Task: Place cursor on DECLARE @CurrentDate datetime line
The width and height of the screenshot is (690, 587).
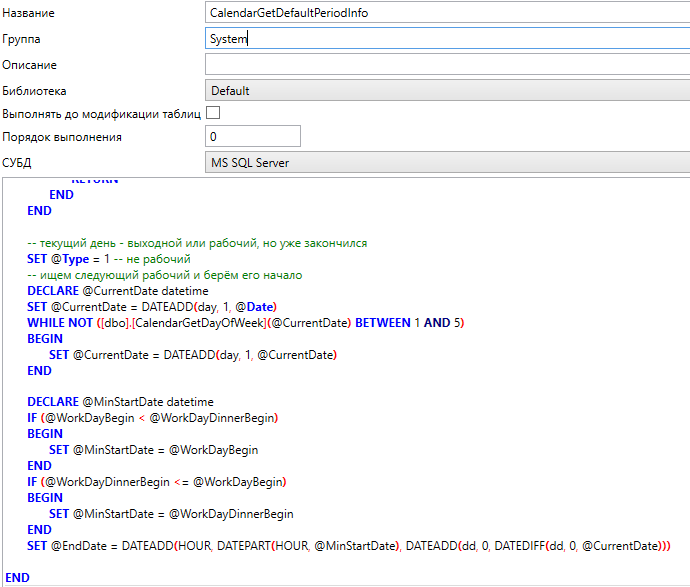Action: click(x=120, y=291)
